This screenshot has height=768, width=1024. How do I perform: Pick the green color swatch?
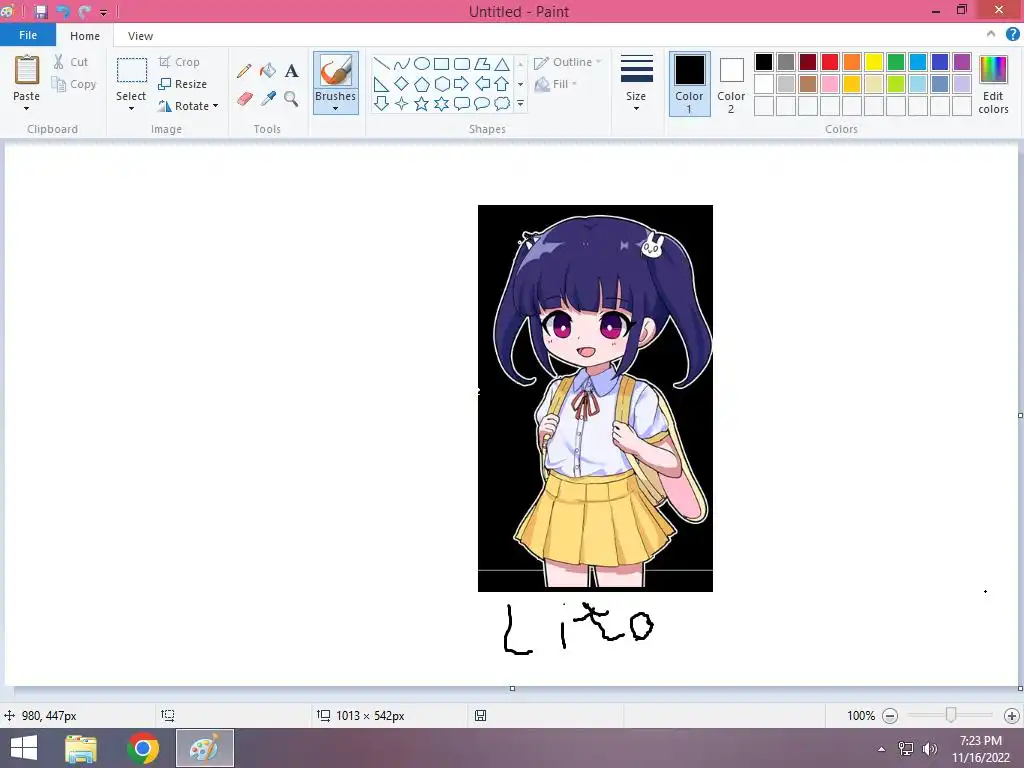896,62
